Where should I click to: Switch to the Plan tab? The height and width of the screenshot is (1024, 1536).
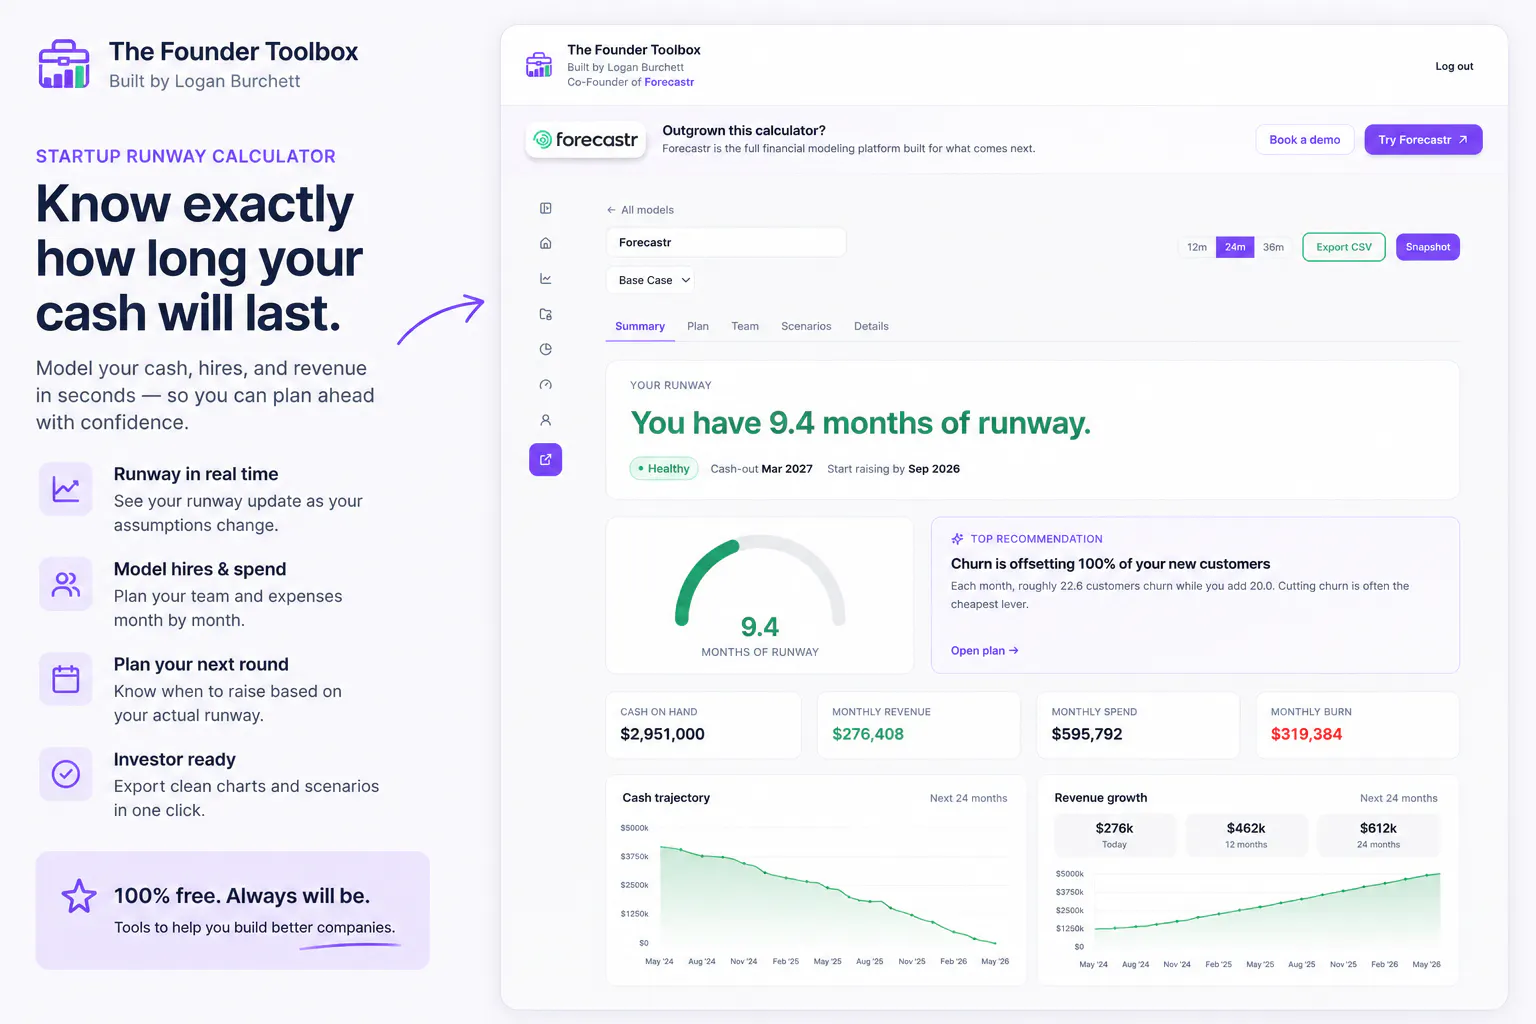pyautogui.click(x=698, y=326)
